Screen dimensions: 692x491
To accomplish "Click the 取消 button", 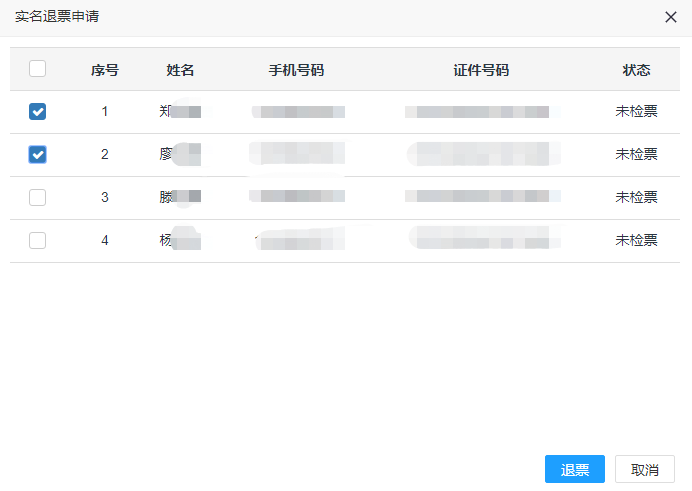I will (x=645, y=469).
